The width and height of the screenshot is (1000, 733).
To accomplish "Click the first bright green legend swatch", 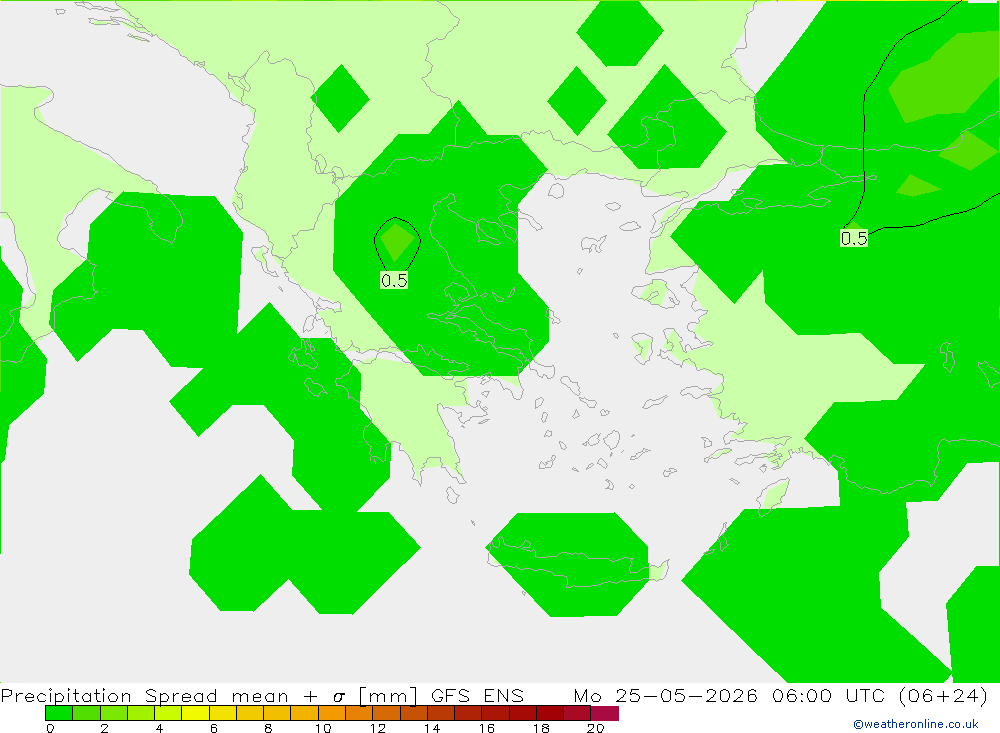I will coord(59,713).
